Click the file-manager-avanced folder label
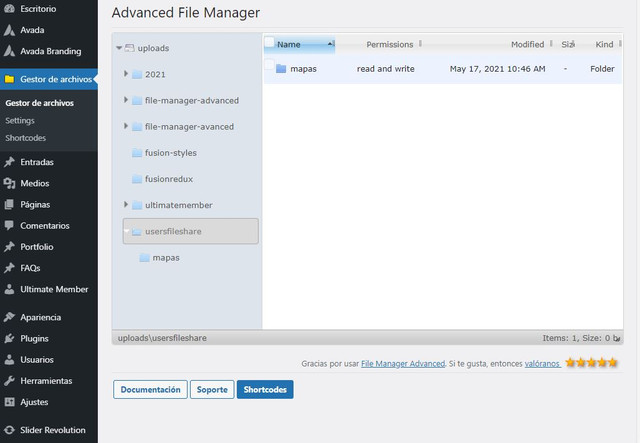The image size is (640, 443). 189,127
